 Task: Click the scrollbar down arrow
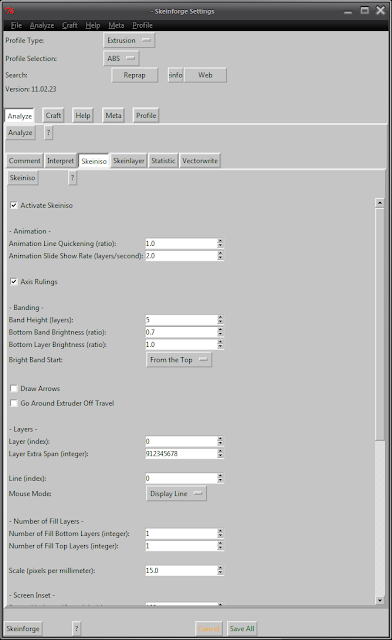[380, 600]
